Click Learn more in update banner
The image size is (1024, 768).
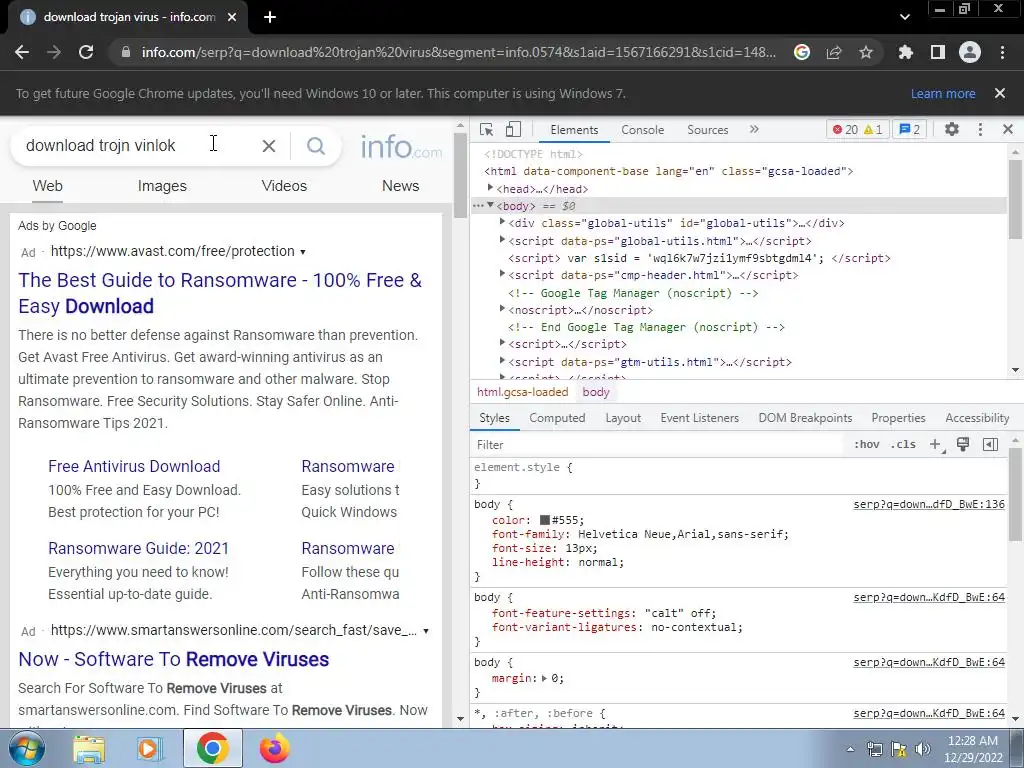point(943,93)
